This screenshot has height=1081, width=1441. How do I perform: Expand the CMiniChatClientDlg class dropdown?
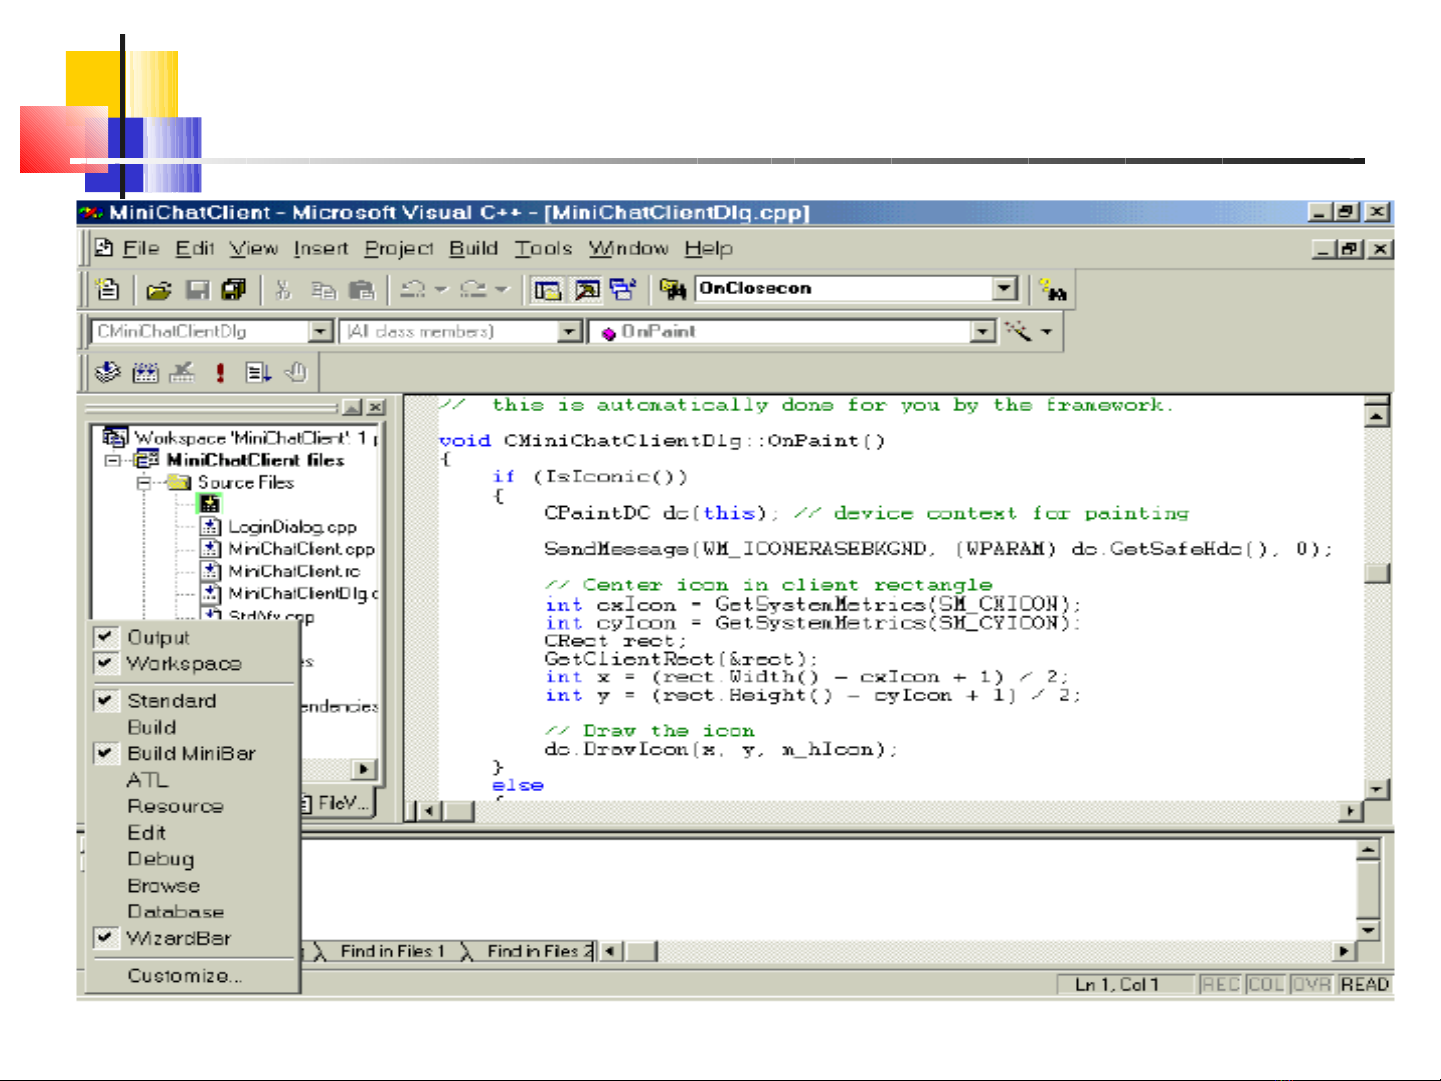tap(320, 332)
